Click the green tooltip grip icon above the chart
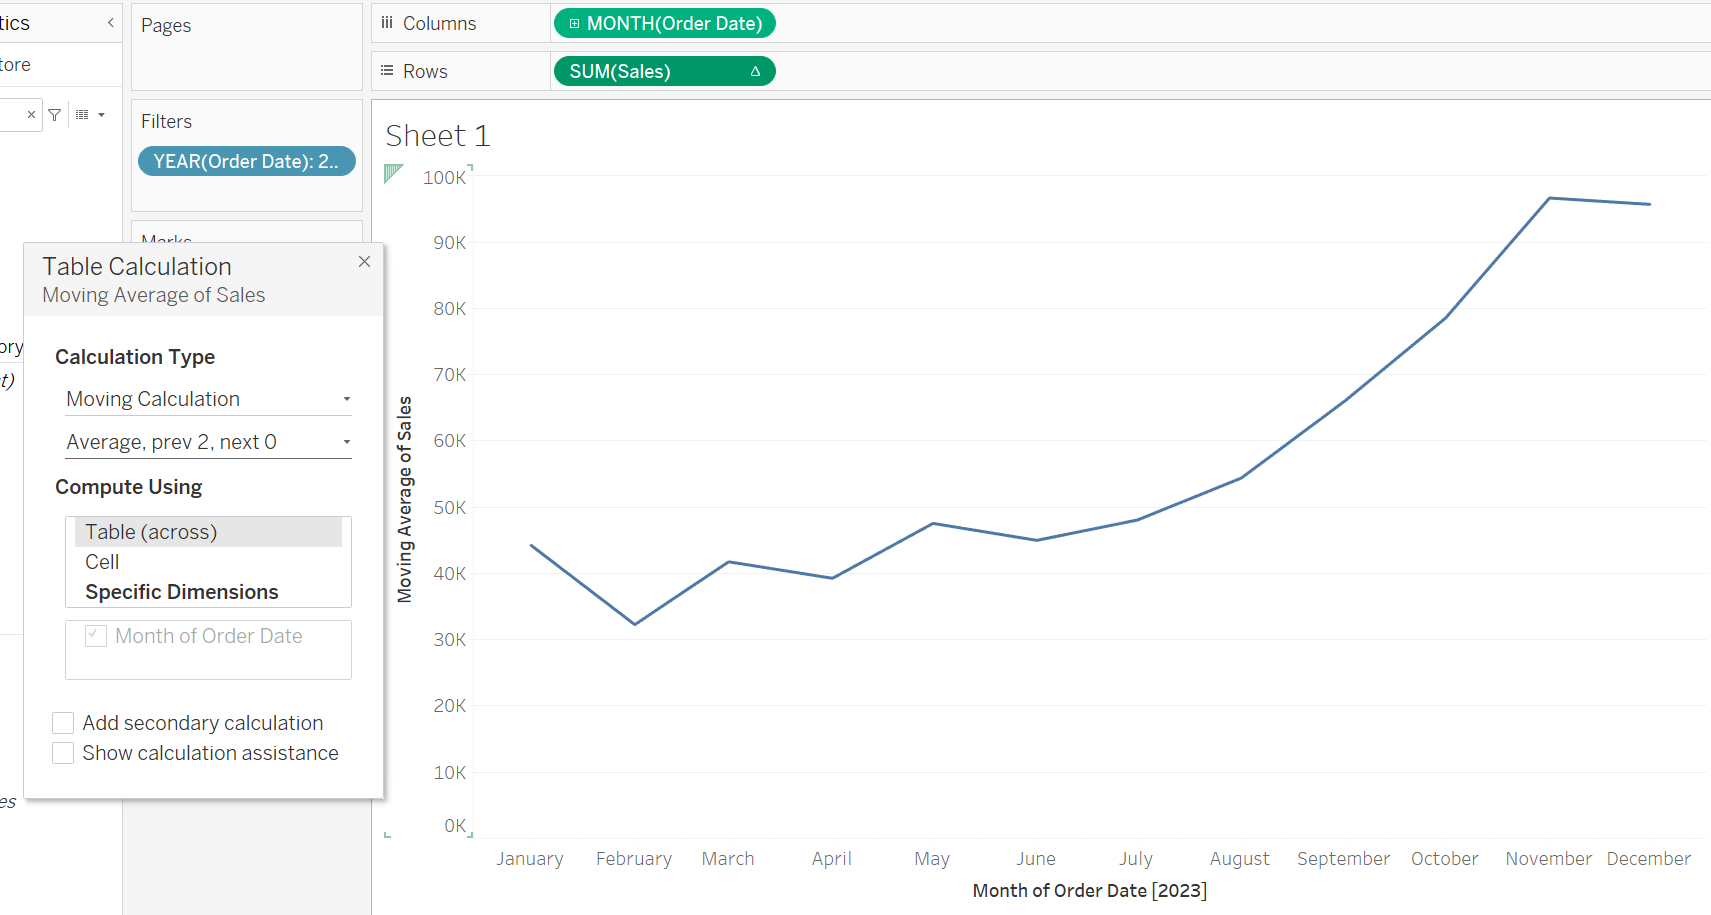Image resolution: width=1711 pixels, height=915 pixels. point(392,174)
